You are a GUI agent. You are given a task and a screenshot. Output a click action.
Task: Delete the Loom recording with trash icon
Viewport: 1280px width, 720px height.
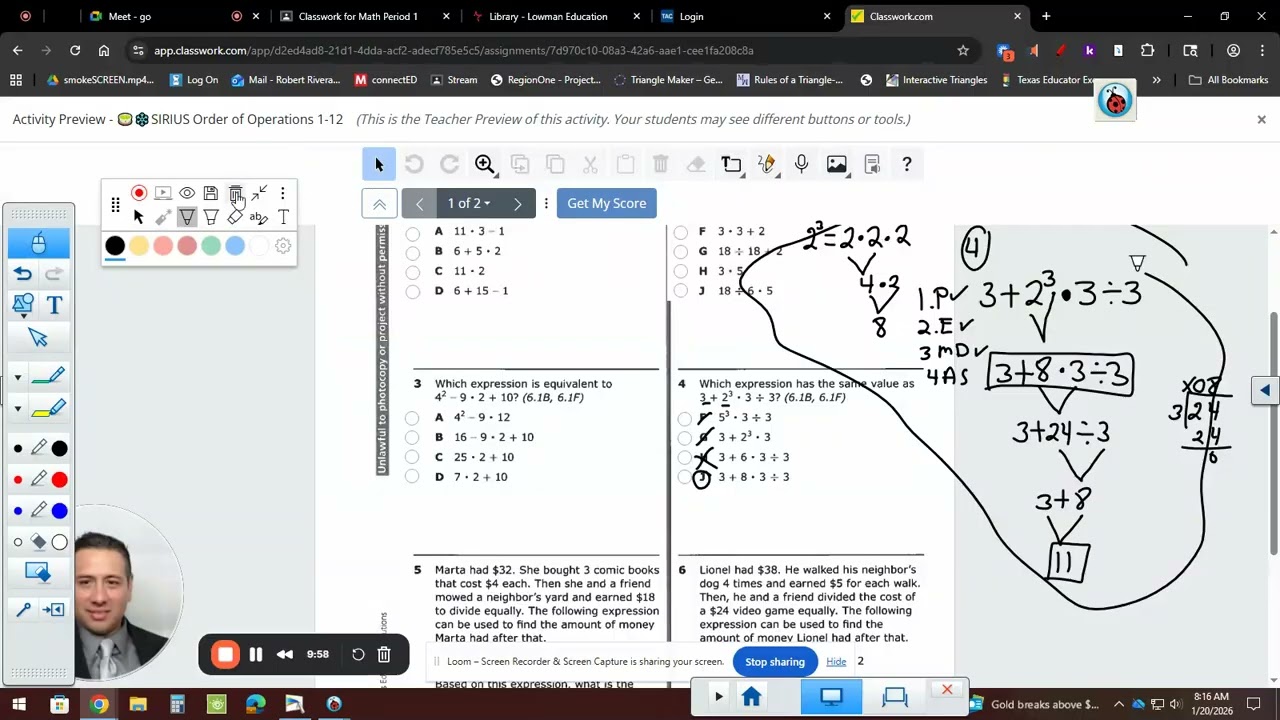pos(384,655)
